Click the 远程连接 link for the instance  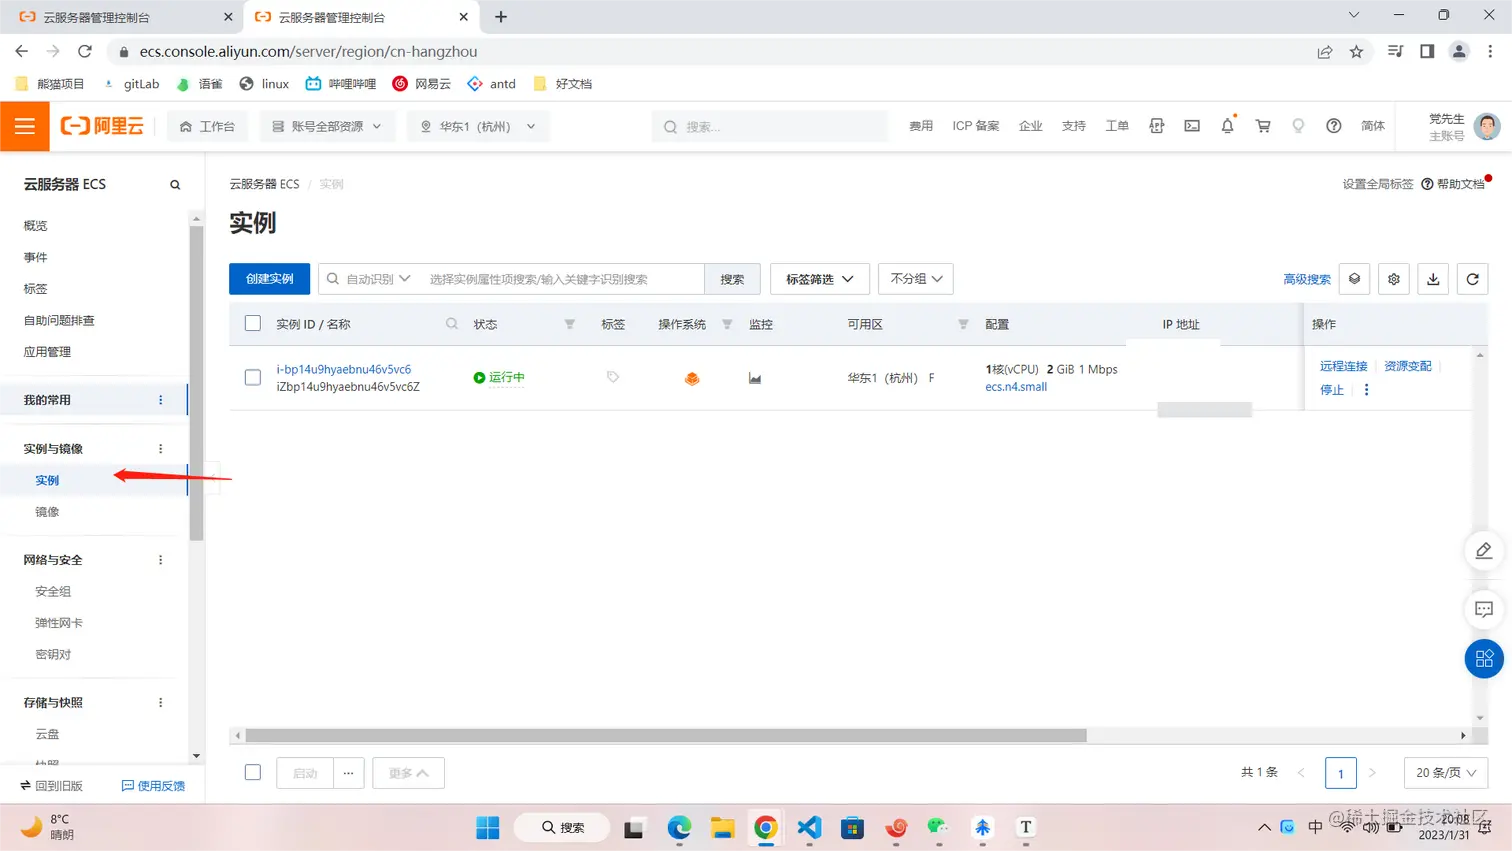click(x=1342, y=366)
